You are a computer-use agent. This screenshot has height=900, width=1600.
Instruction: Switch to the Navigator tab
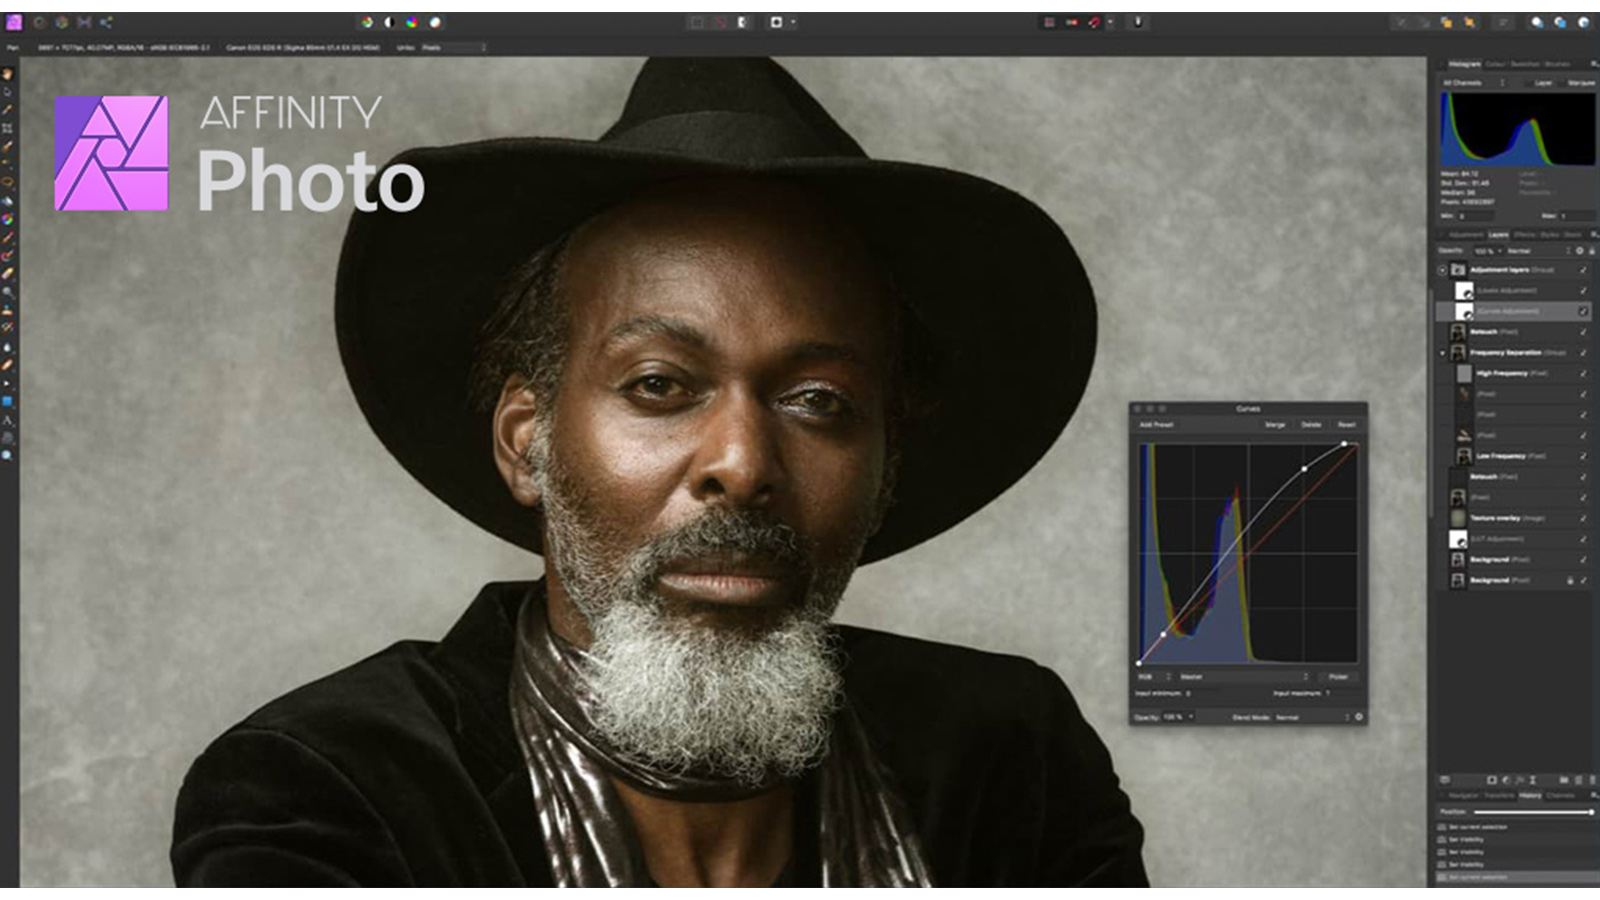point(1462,796)
